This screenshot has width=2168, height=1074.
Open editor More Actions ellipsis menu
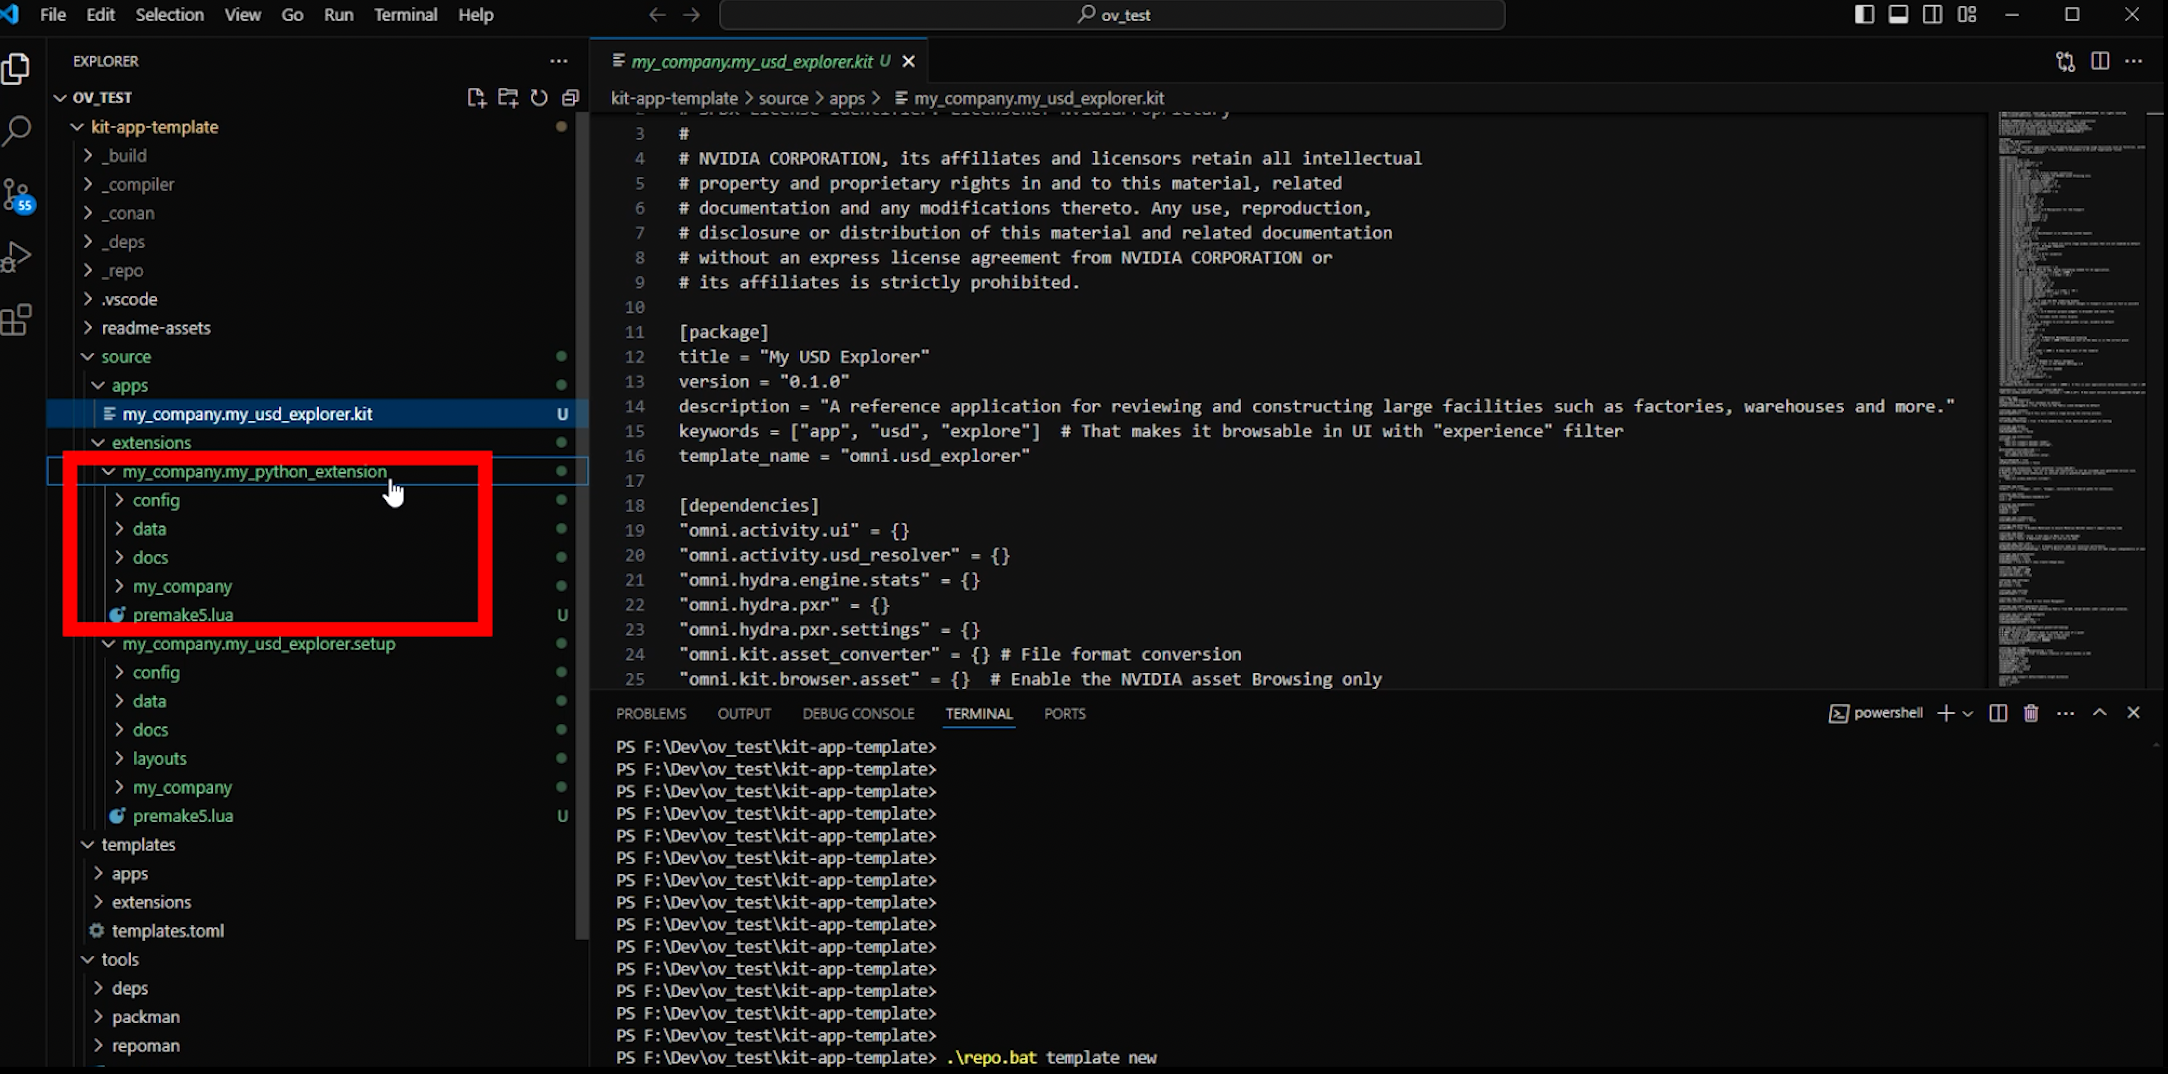click(2134, 61)
